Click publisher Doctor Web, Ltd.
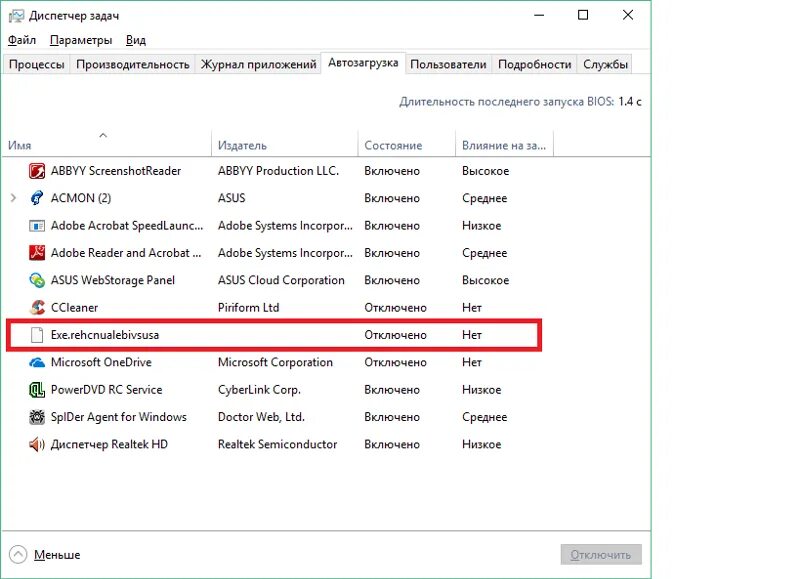Viewport: 800px width, 579px height. pos(261,417)
